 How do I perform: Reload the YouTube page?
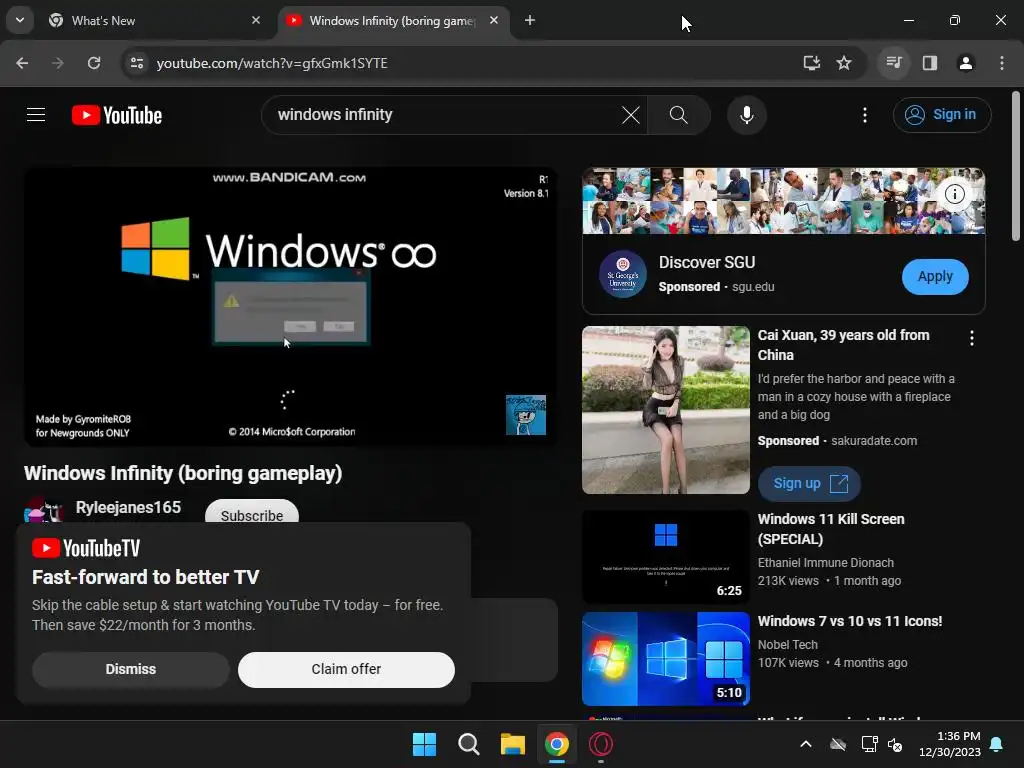click(x=94, y=63)
